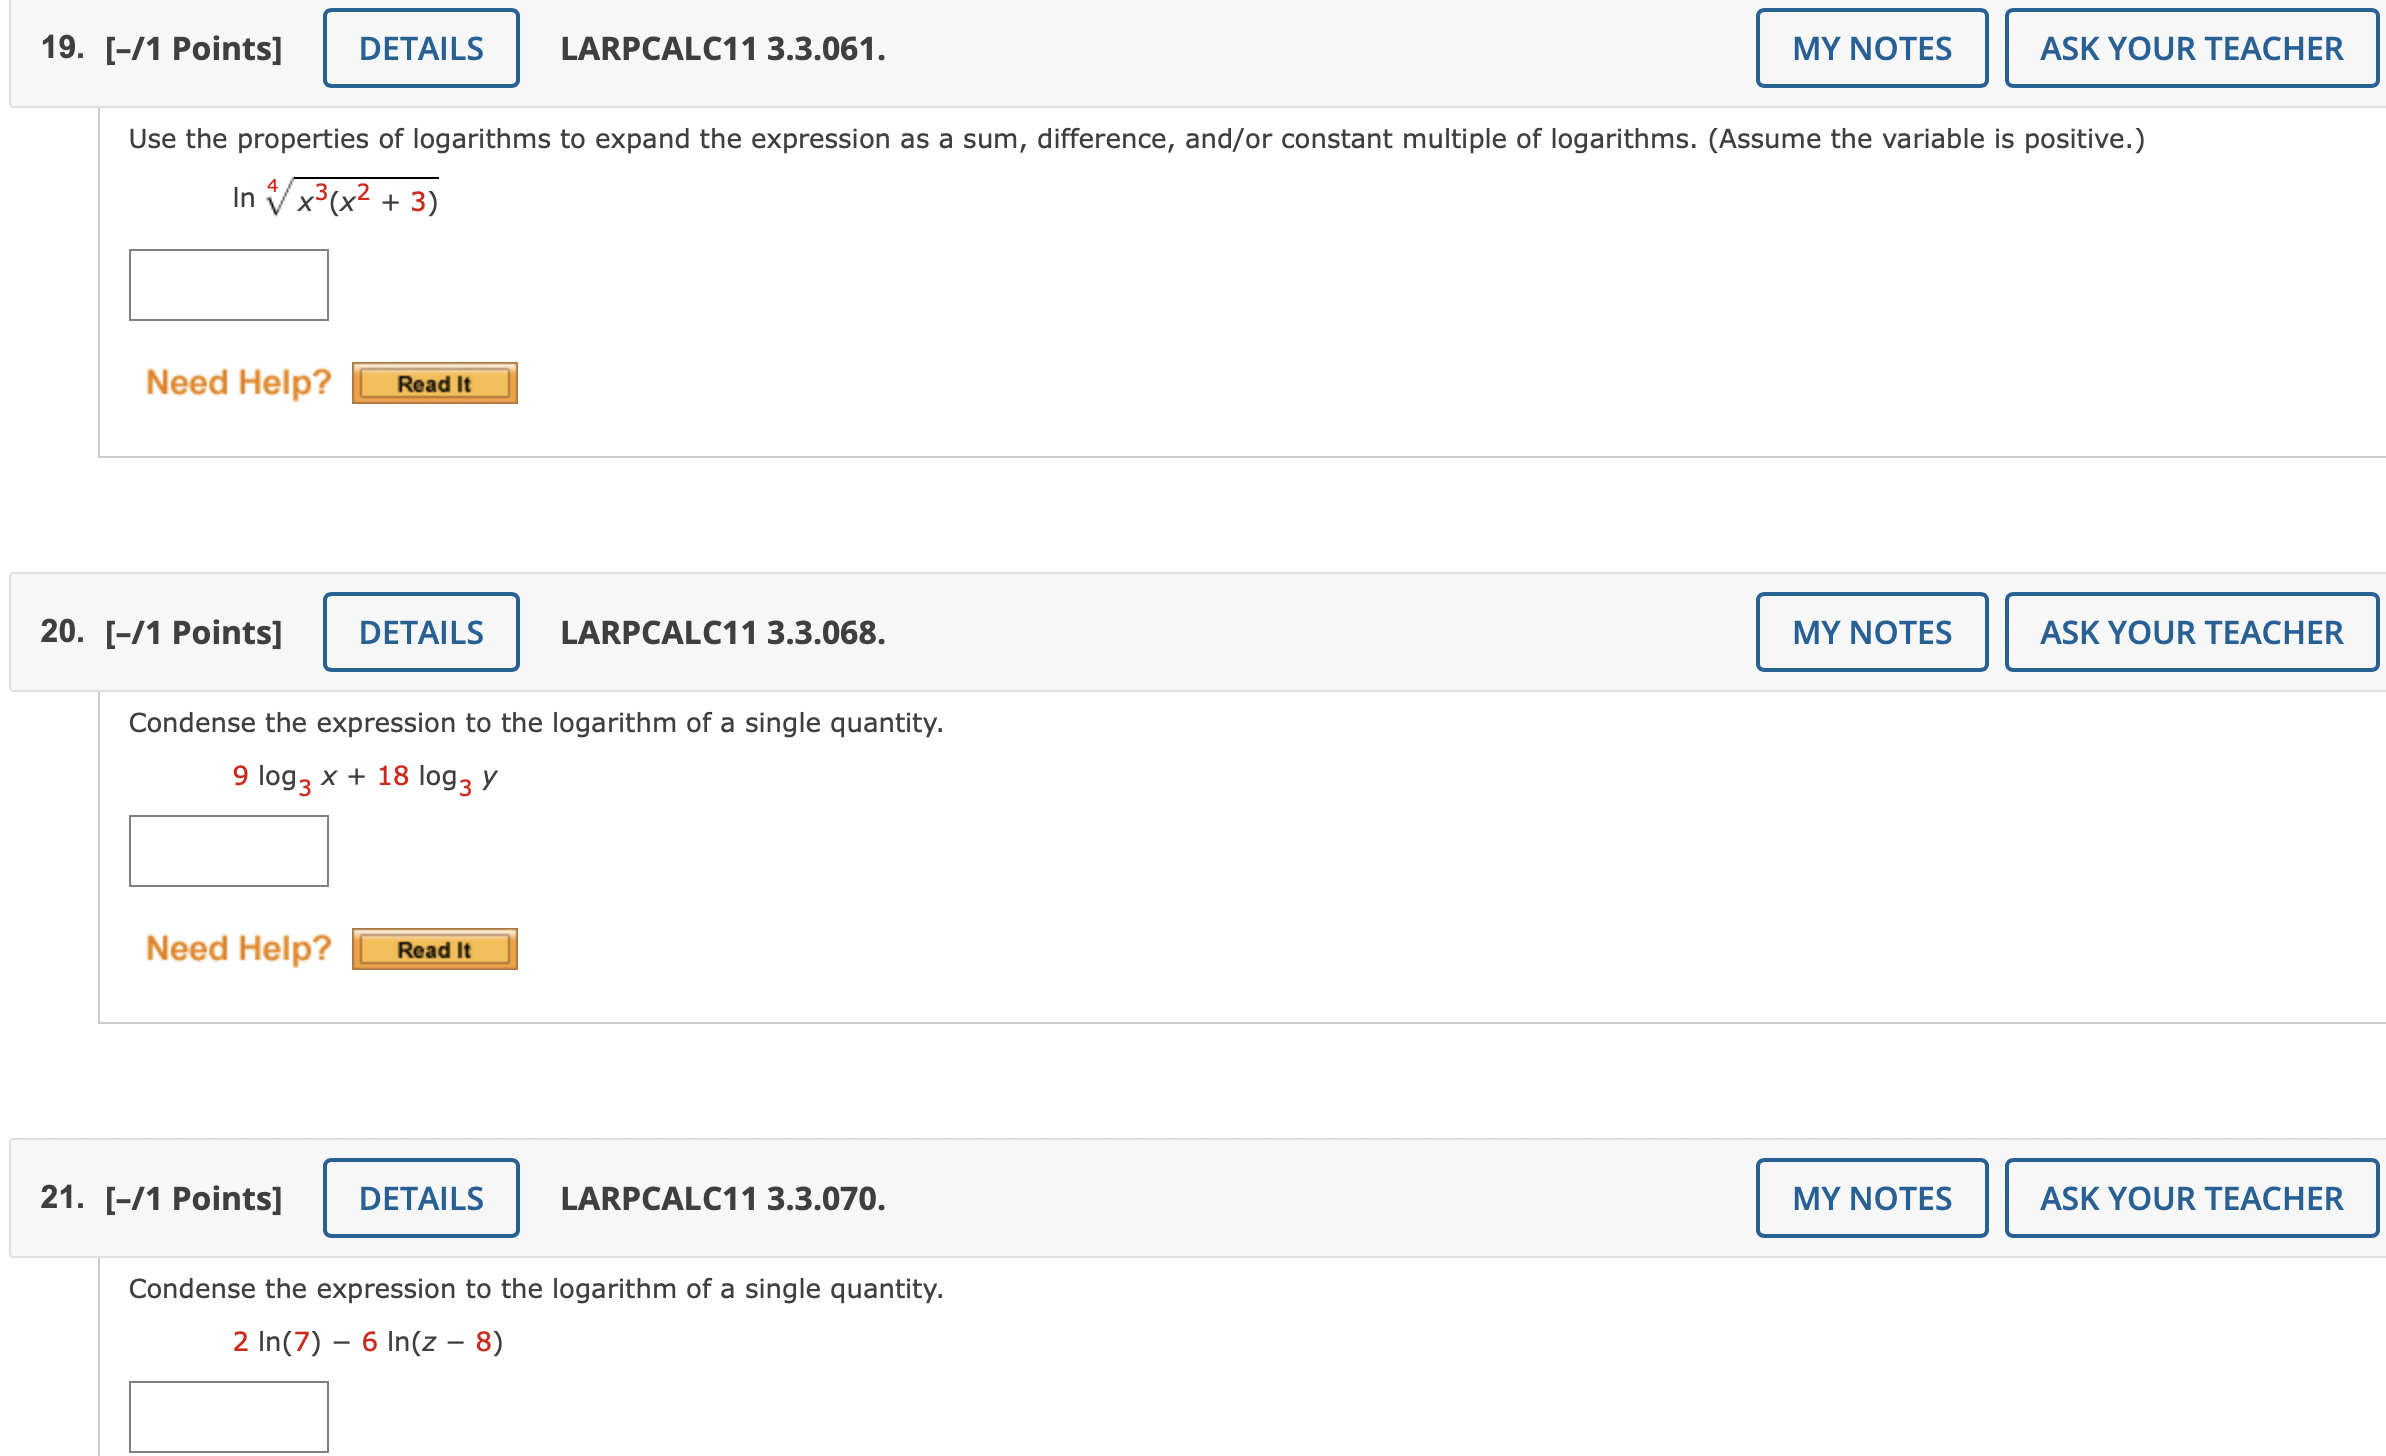Select the answer box for question 19
This screenshot has height=1456, width=2386.
tap(228, 285)
